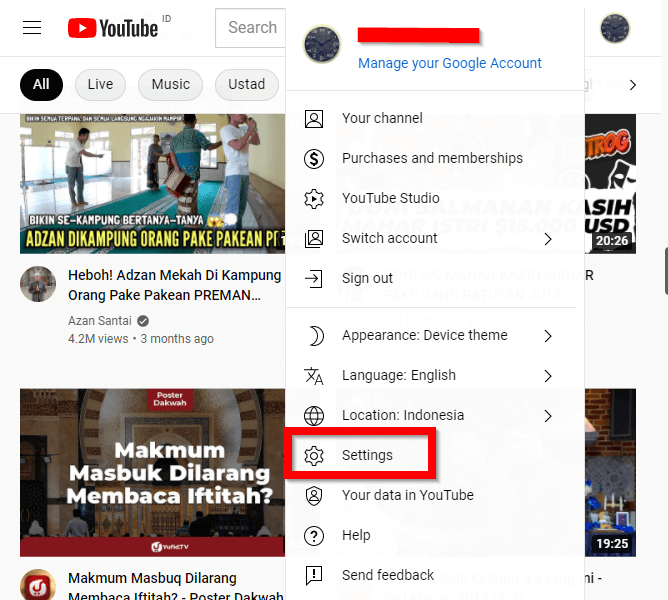Viewport: 668px width, 600px height.
Task: Select the Live filter chip
Action: (100, 85)
